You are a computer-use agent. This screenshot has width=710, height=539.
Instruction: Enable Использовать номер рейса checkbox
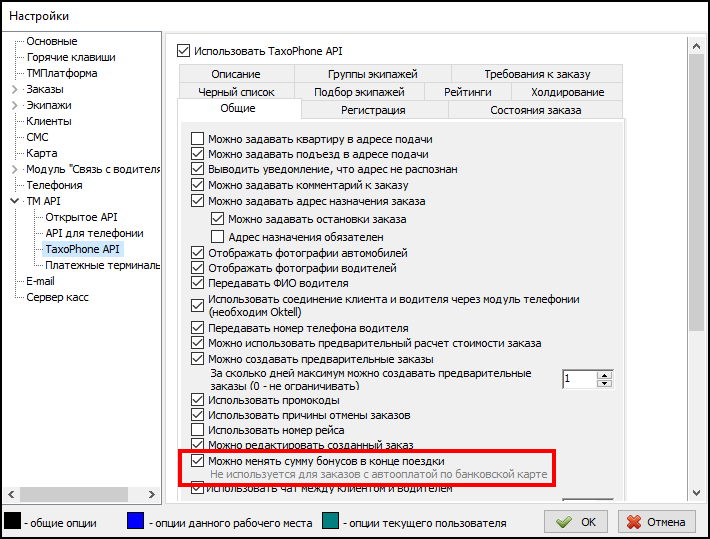(x=198, y=429)
